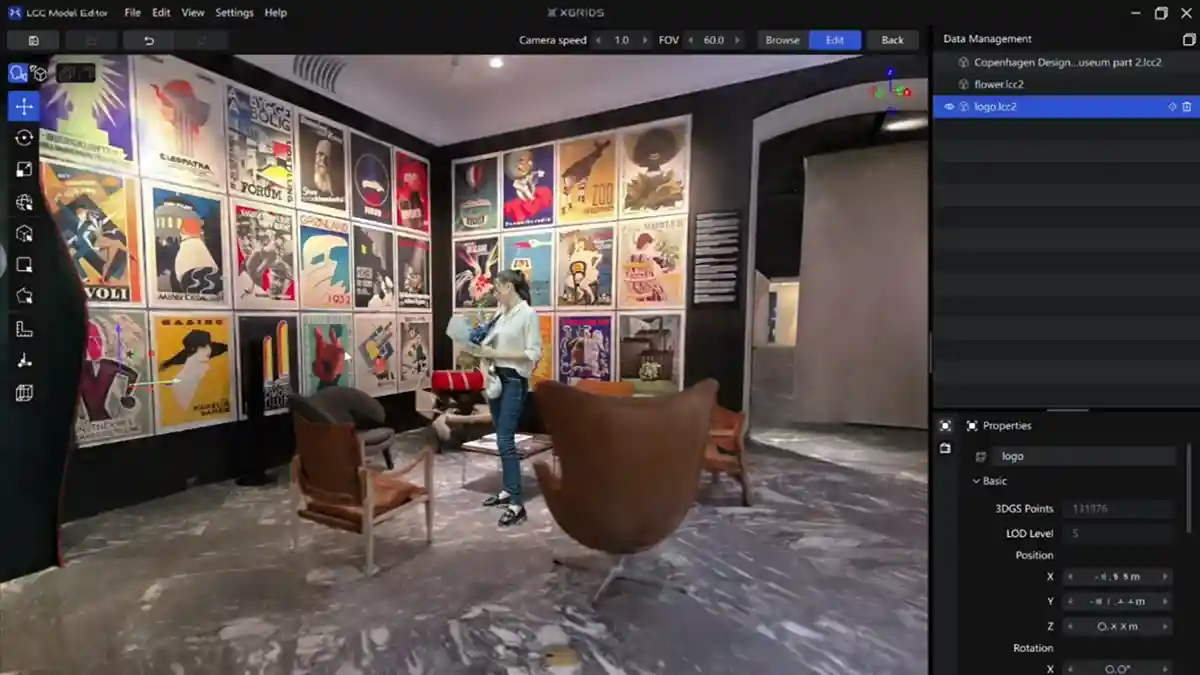Decrease Position X with left arrow
This screenshot has width=1200, height=675.
[1070, 577]
